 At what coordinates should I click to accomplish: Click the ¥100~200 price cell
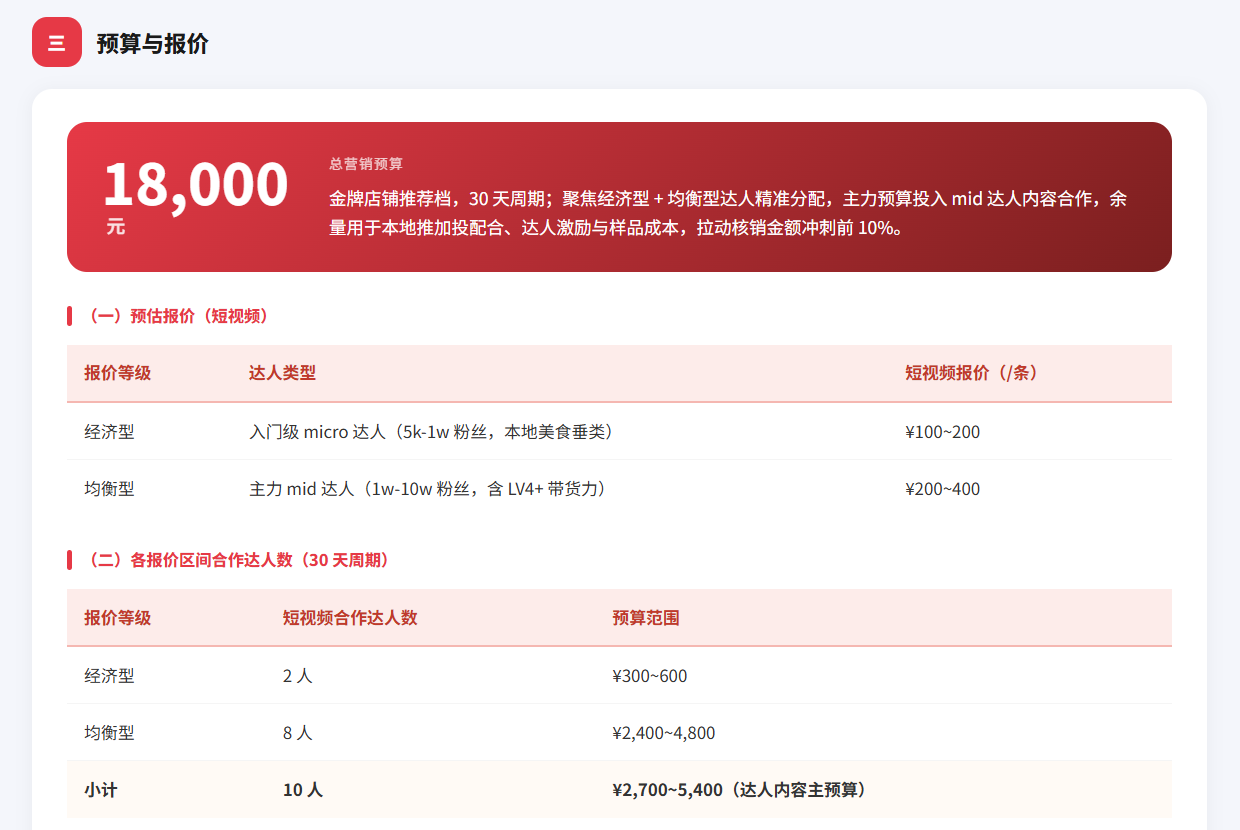click(x=942, y=432)
